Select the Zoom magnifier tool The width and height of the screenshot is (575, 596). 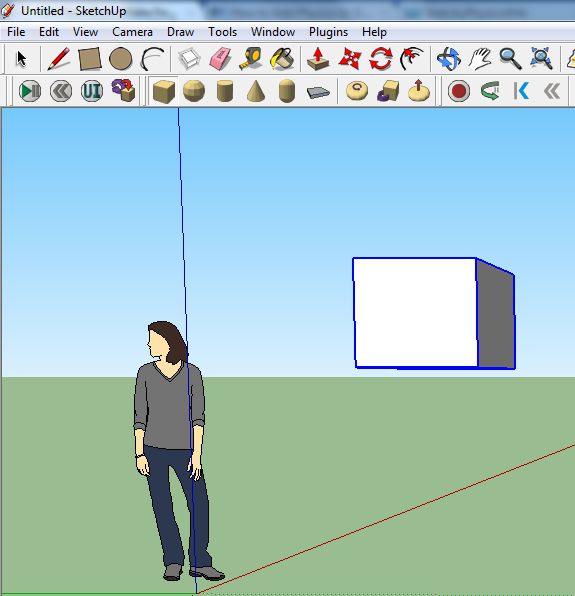[510, 59]
